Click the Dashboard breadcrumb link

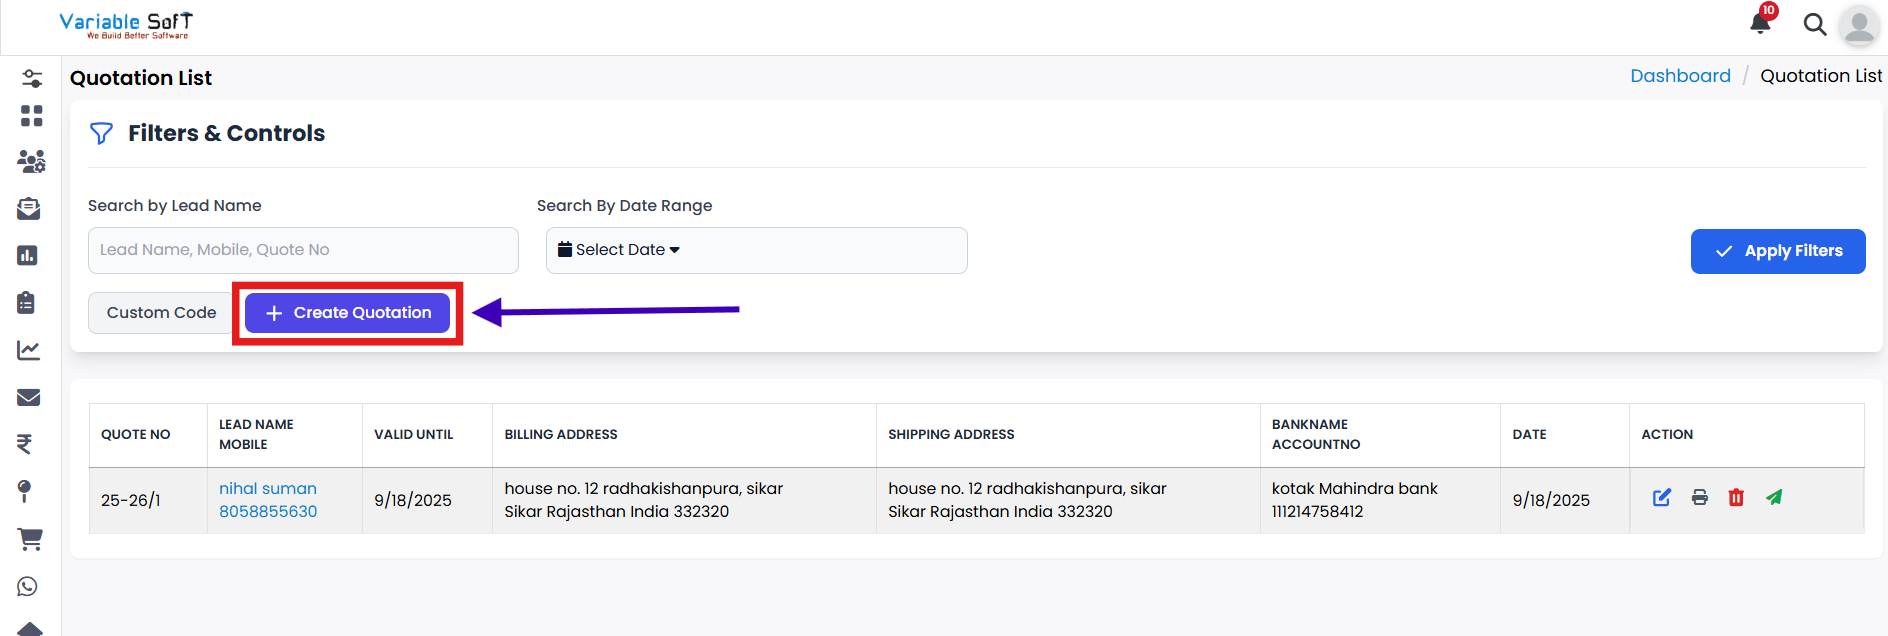pos(1679,76)
